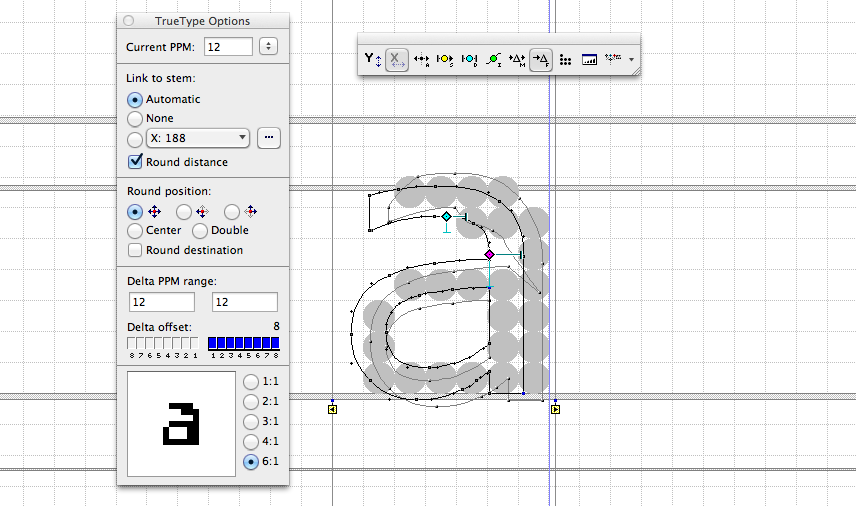856x506 pixels.
Task: Click the positive Delta offset blue bar
Action: [x=243, y=343]
